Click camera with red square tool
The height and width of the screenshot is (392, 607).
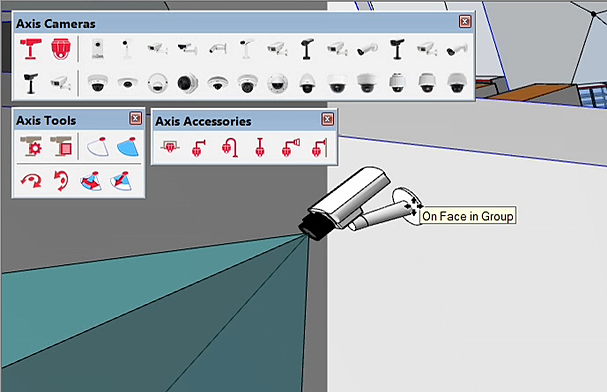(61, 146)
